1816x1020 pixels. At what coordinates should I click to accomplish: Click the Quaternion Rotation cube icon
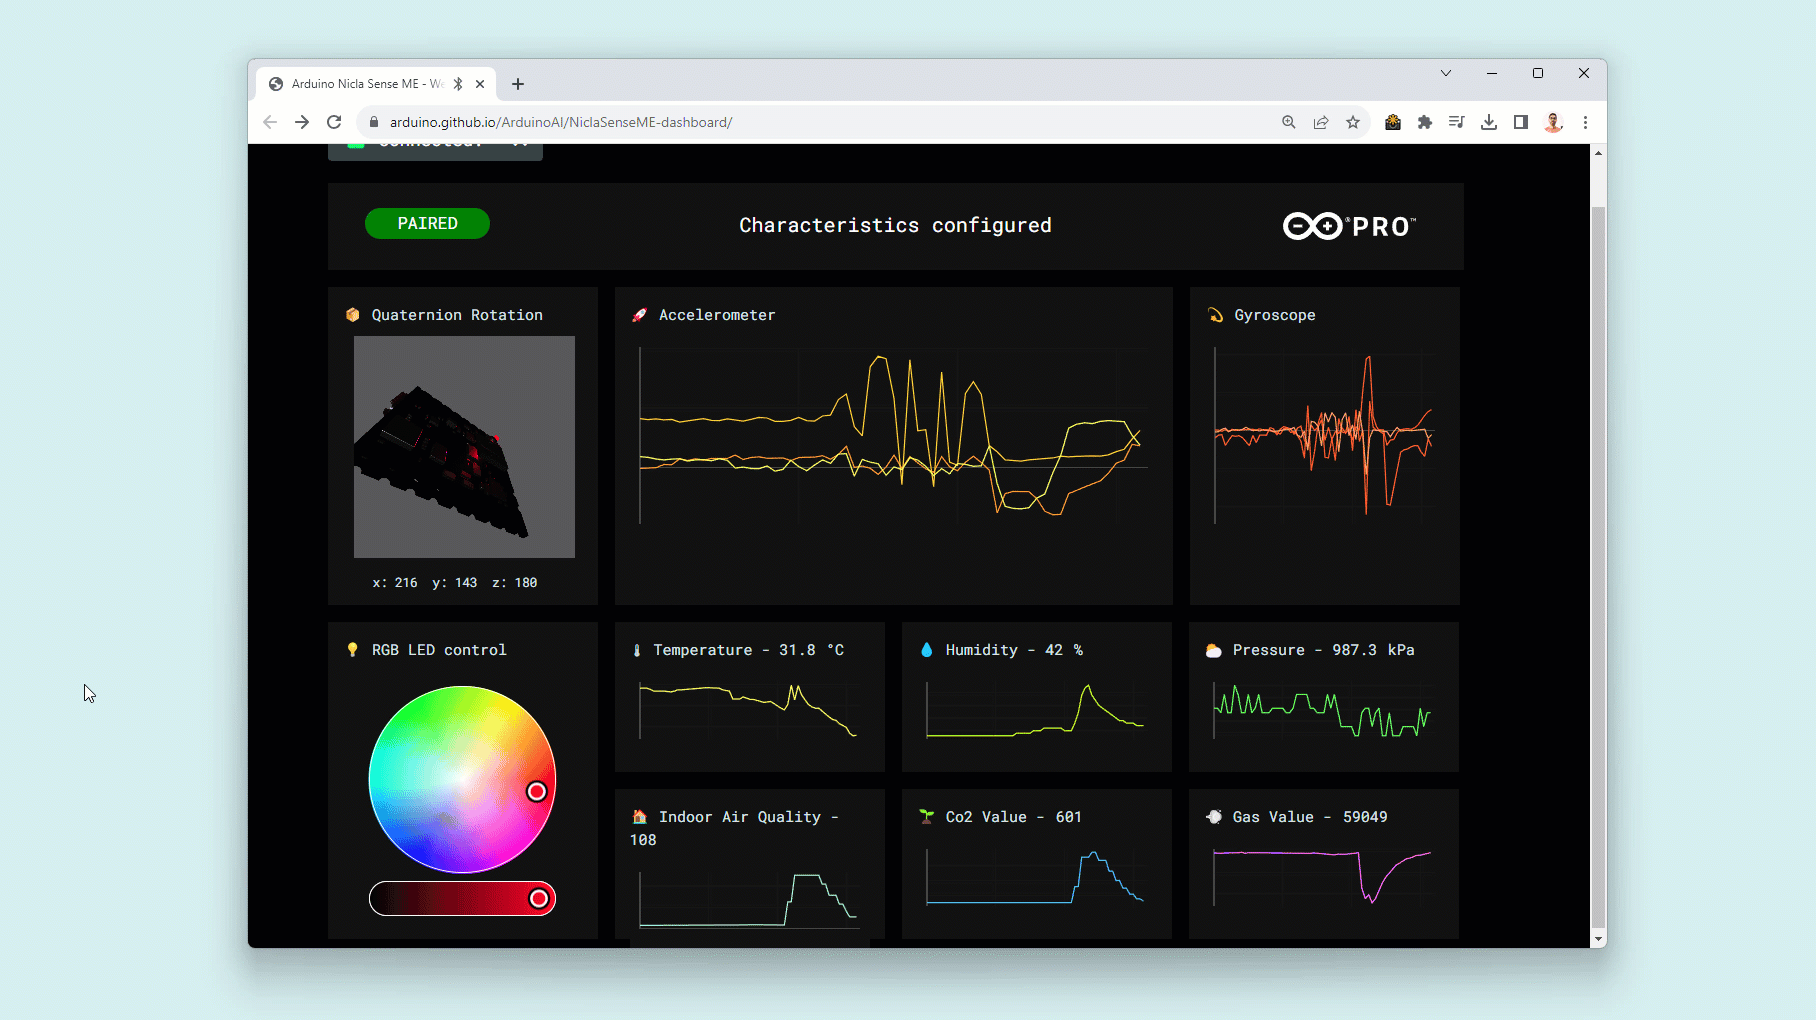point(352,314)
